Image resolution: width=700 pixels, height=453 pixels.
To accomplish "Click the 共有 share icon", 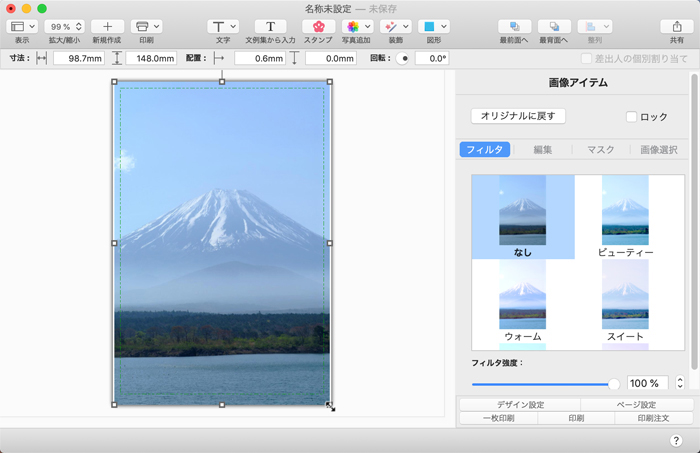I will (676, 26).
